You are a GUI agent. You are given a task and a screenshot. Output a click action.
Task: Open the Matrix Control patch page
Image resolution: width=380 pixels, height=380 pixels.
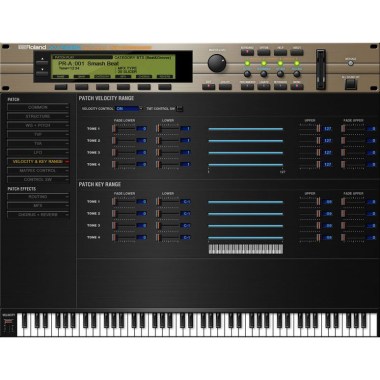tap(38, 170)
